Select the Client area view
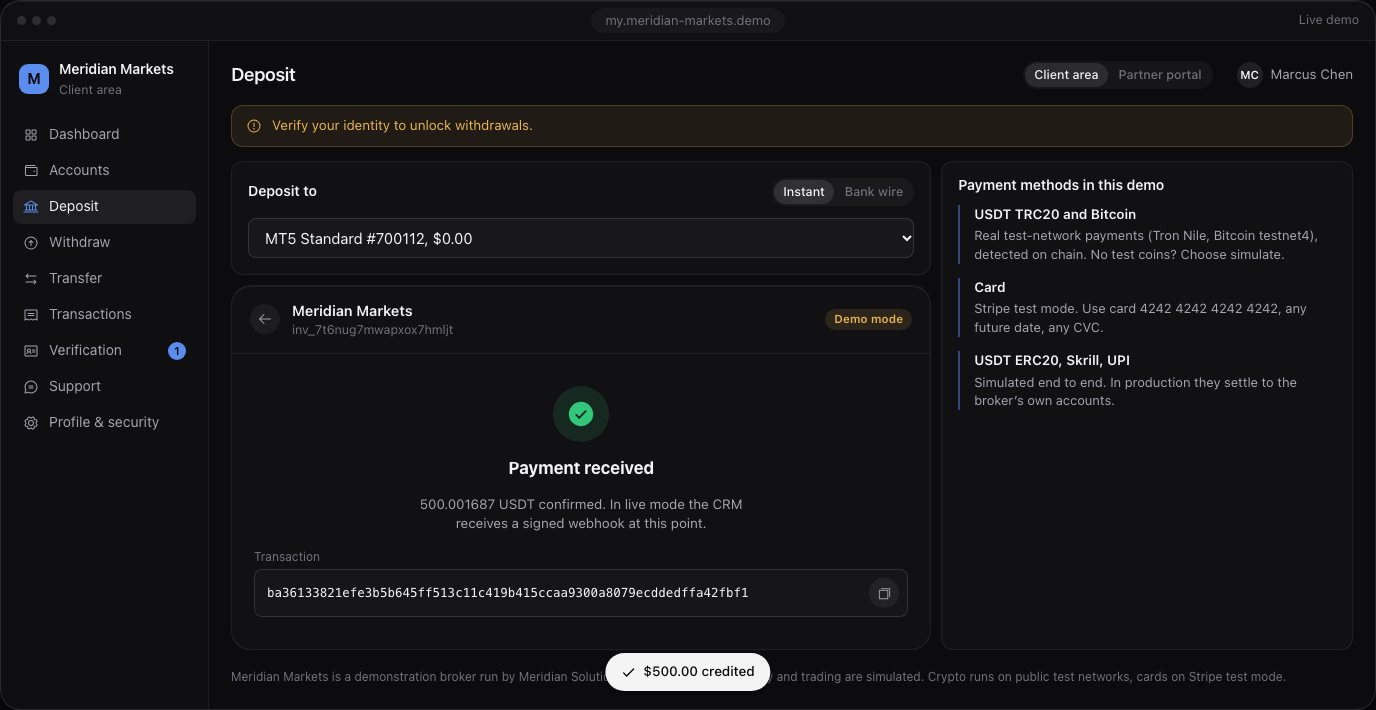The image size is (1376, 710). (1066, 75)
